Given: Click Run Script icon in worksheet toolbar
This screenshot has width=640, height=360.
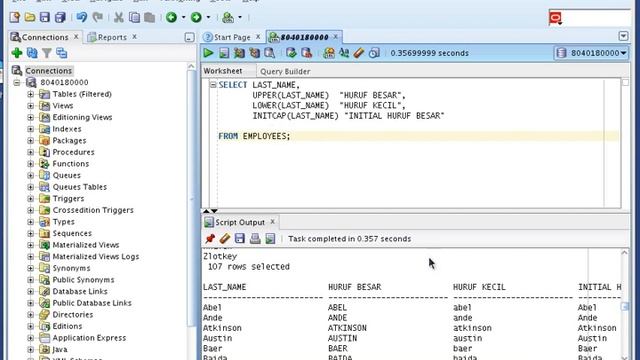Looking at the screenshot, I should [224, 53].
